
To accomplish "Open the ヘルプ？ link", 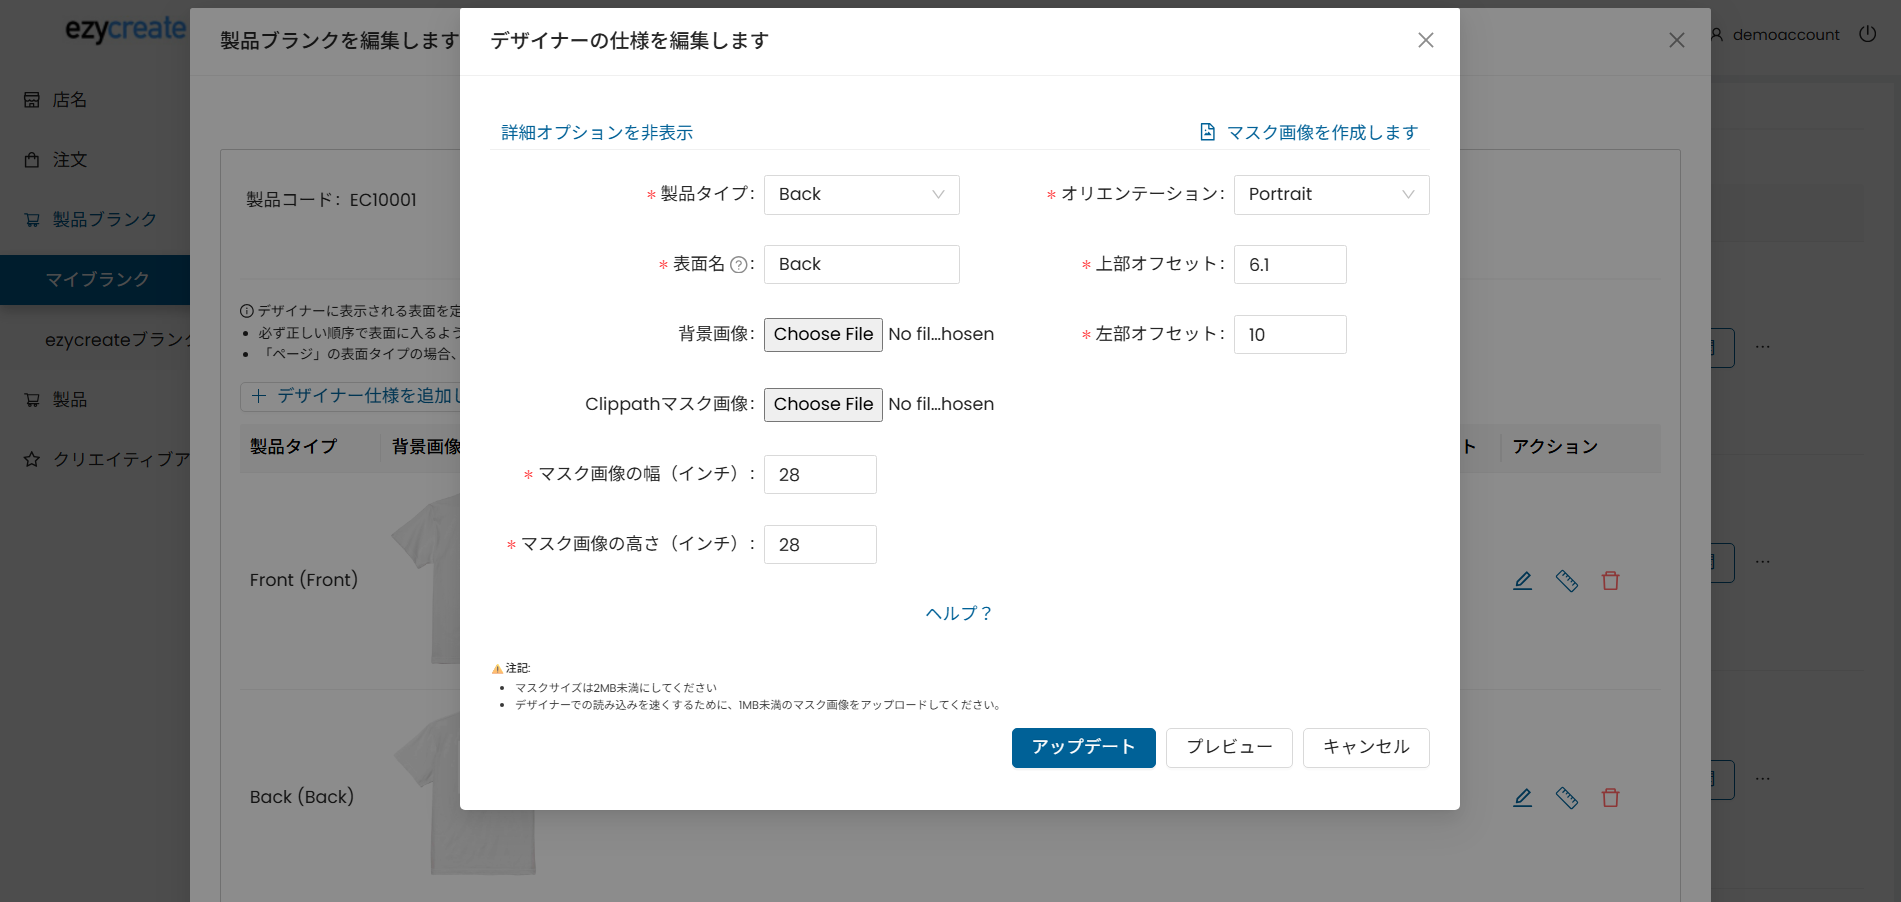I will tap(959, 613).
